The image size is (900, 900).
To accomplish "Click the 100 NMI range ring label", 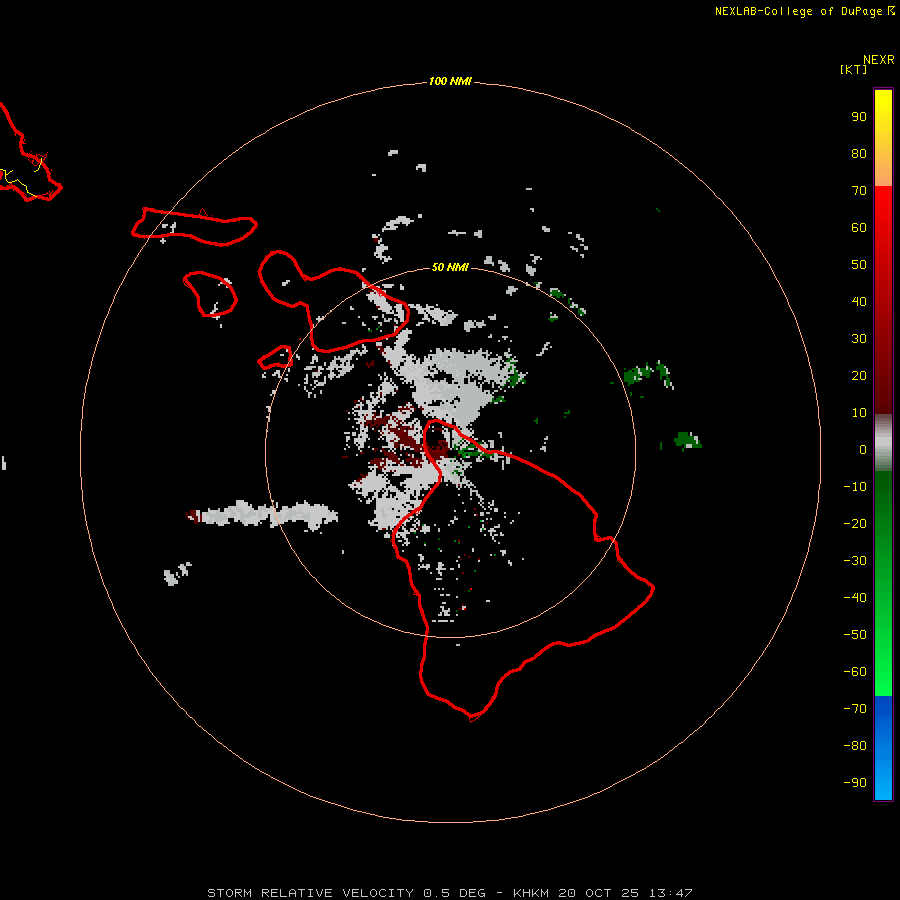I will click(x=449, y=81).
